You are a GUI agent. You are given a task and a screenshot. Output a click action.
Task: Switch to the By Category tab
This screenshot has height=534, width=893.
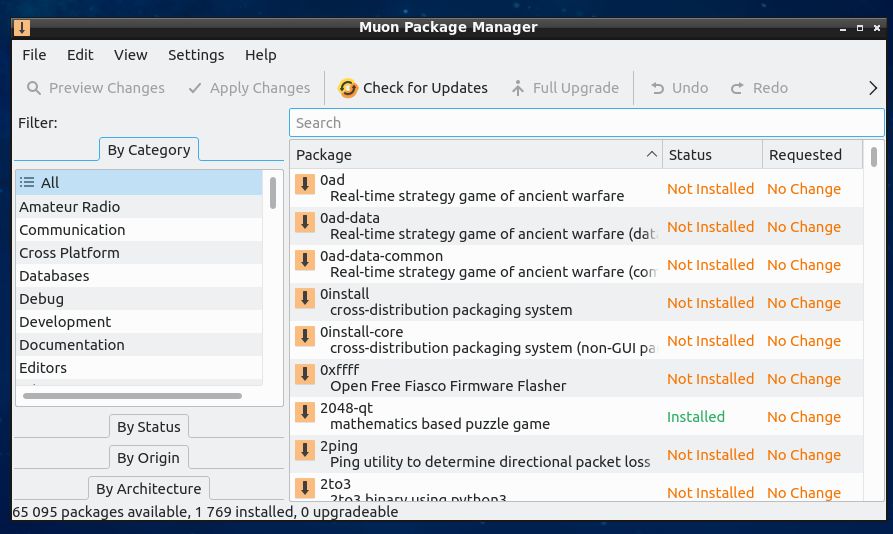tap(149, 150)
